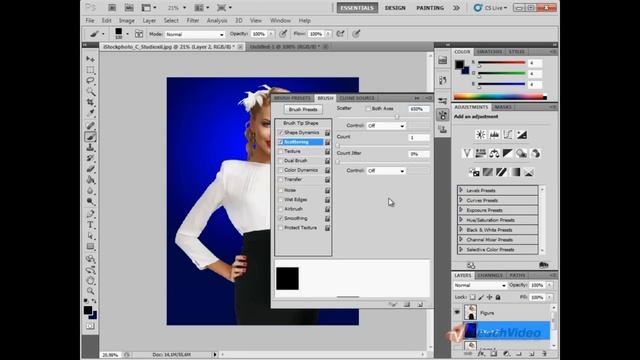Select the Brush tool in toolbox
Screen dimensions: 640x360
[90, 137]
